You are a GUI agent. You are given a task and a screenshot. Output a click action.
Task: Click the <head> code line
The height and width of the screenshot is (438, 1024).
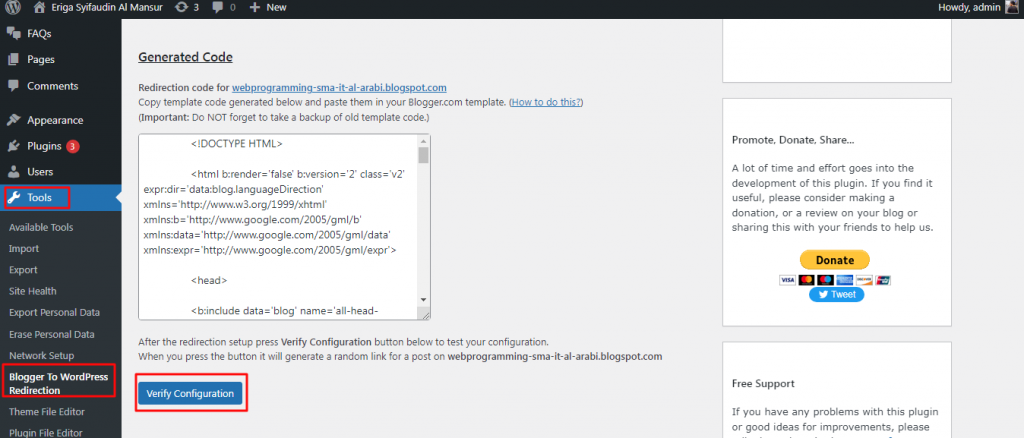tap(209, 280)
